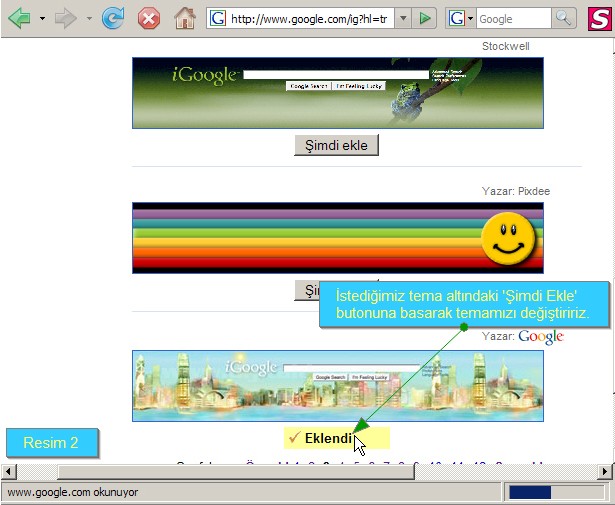Click the author name Pixdee

[x=534, y=191]
